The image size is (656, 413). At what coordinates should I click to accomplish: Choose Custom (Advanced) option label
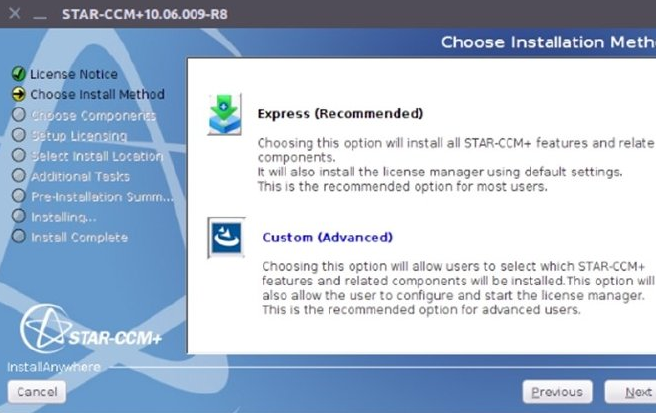328,237
